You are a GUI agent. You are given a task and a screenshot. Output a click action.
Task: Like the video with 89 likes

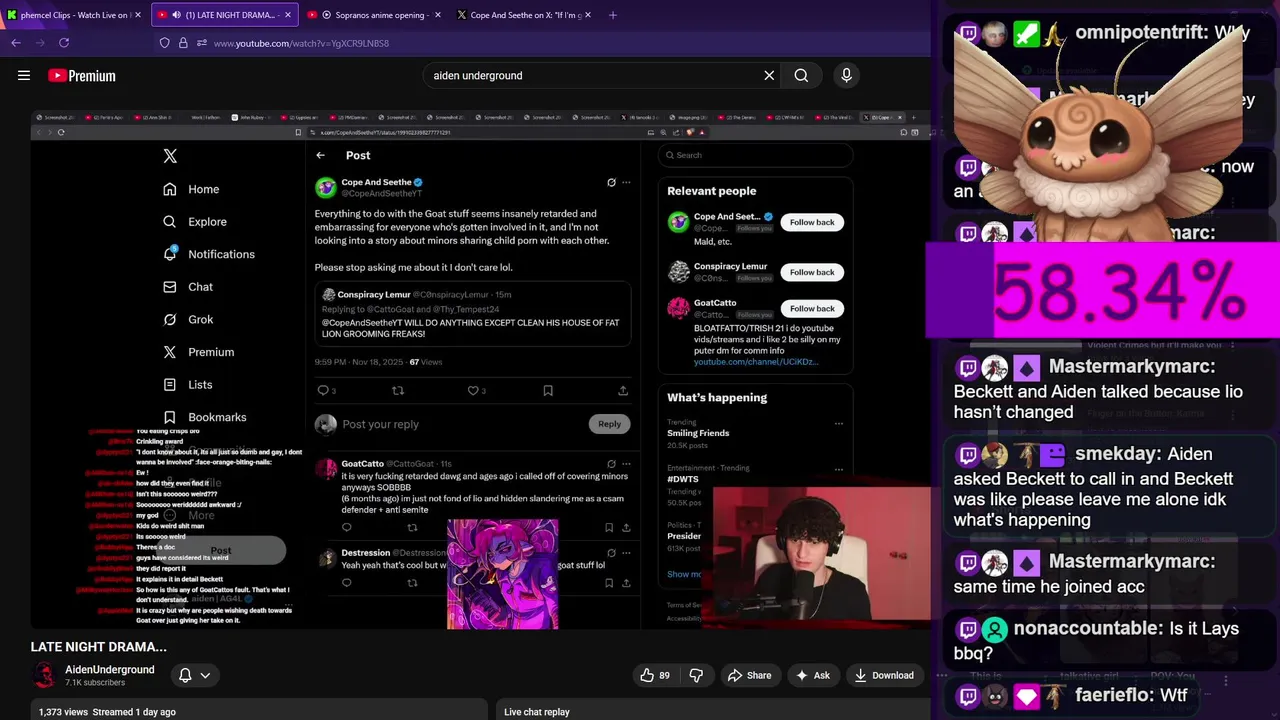tap(655, 675)
